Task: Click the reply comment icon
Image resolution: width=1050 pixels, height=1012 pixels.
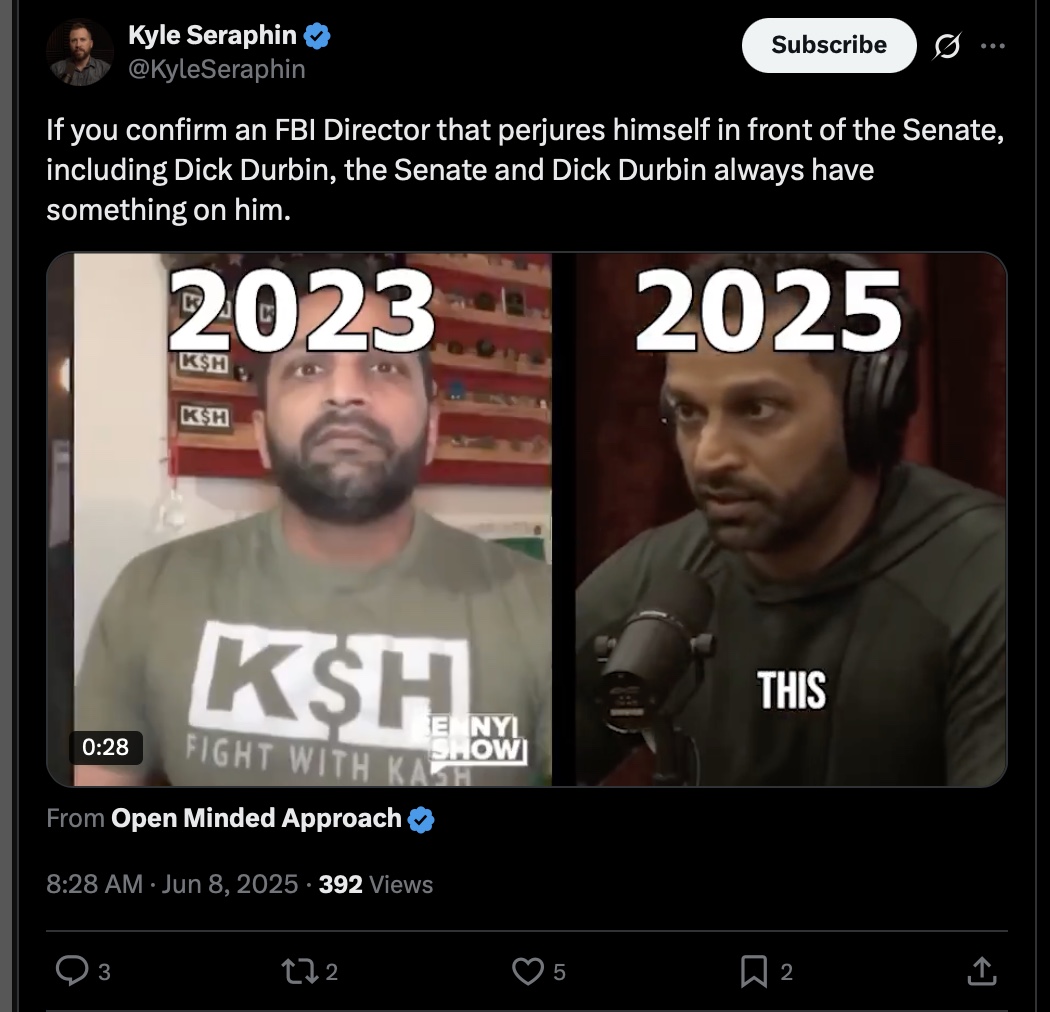Action: pyautogui.click(x=72, y=971)
